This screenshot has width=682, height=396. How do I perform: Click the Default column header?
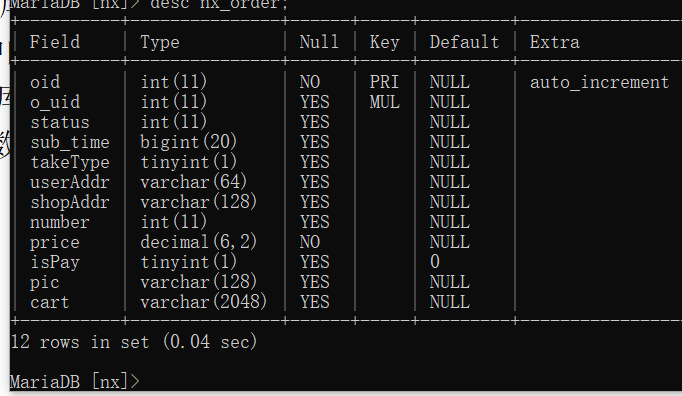(x=464, y=42)
